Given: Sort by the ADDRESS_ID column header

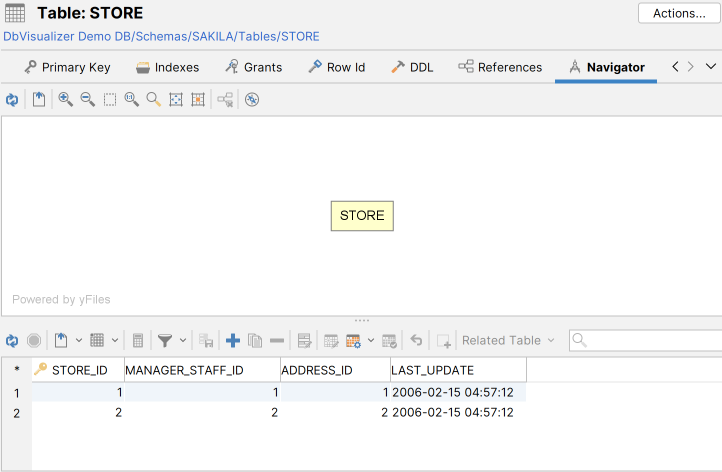Looking at the screenshot, I should [x=335, y=370].
